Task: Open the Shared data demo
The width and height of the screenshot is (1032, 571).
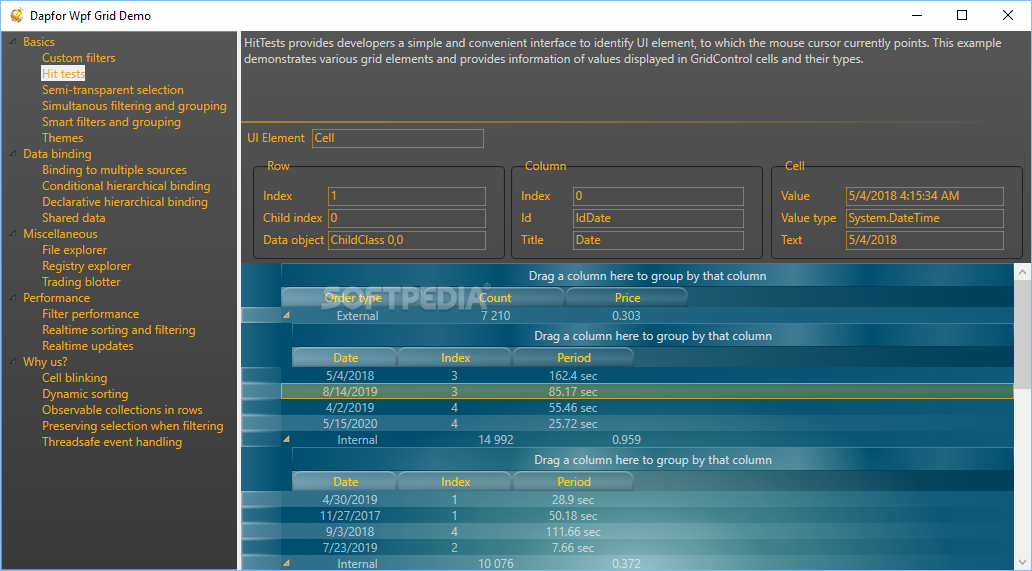Action: pyautogui.click(x=74, y=218)
